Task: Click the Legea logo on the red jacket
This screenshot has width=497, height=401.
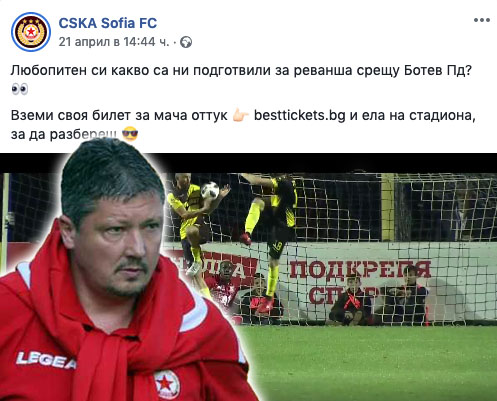Action: click(46, 361)
